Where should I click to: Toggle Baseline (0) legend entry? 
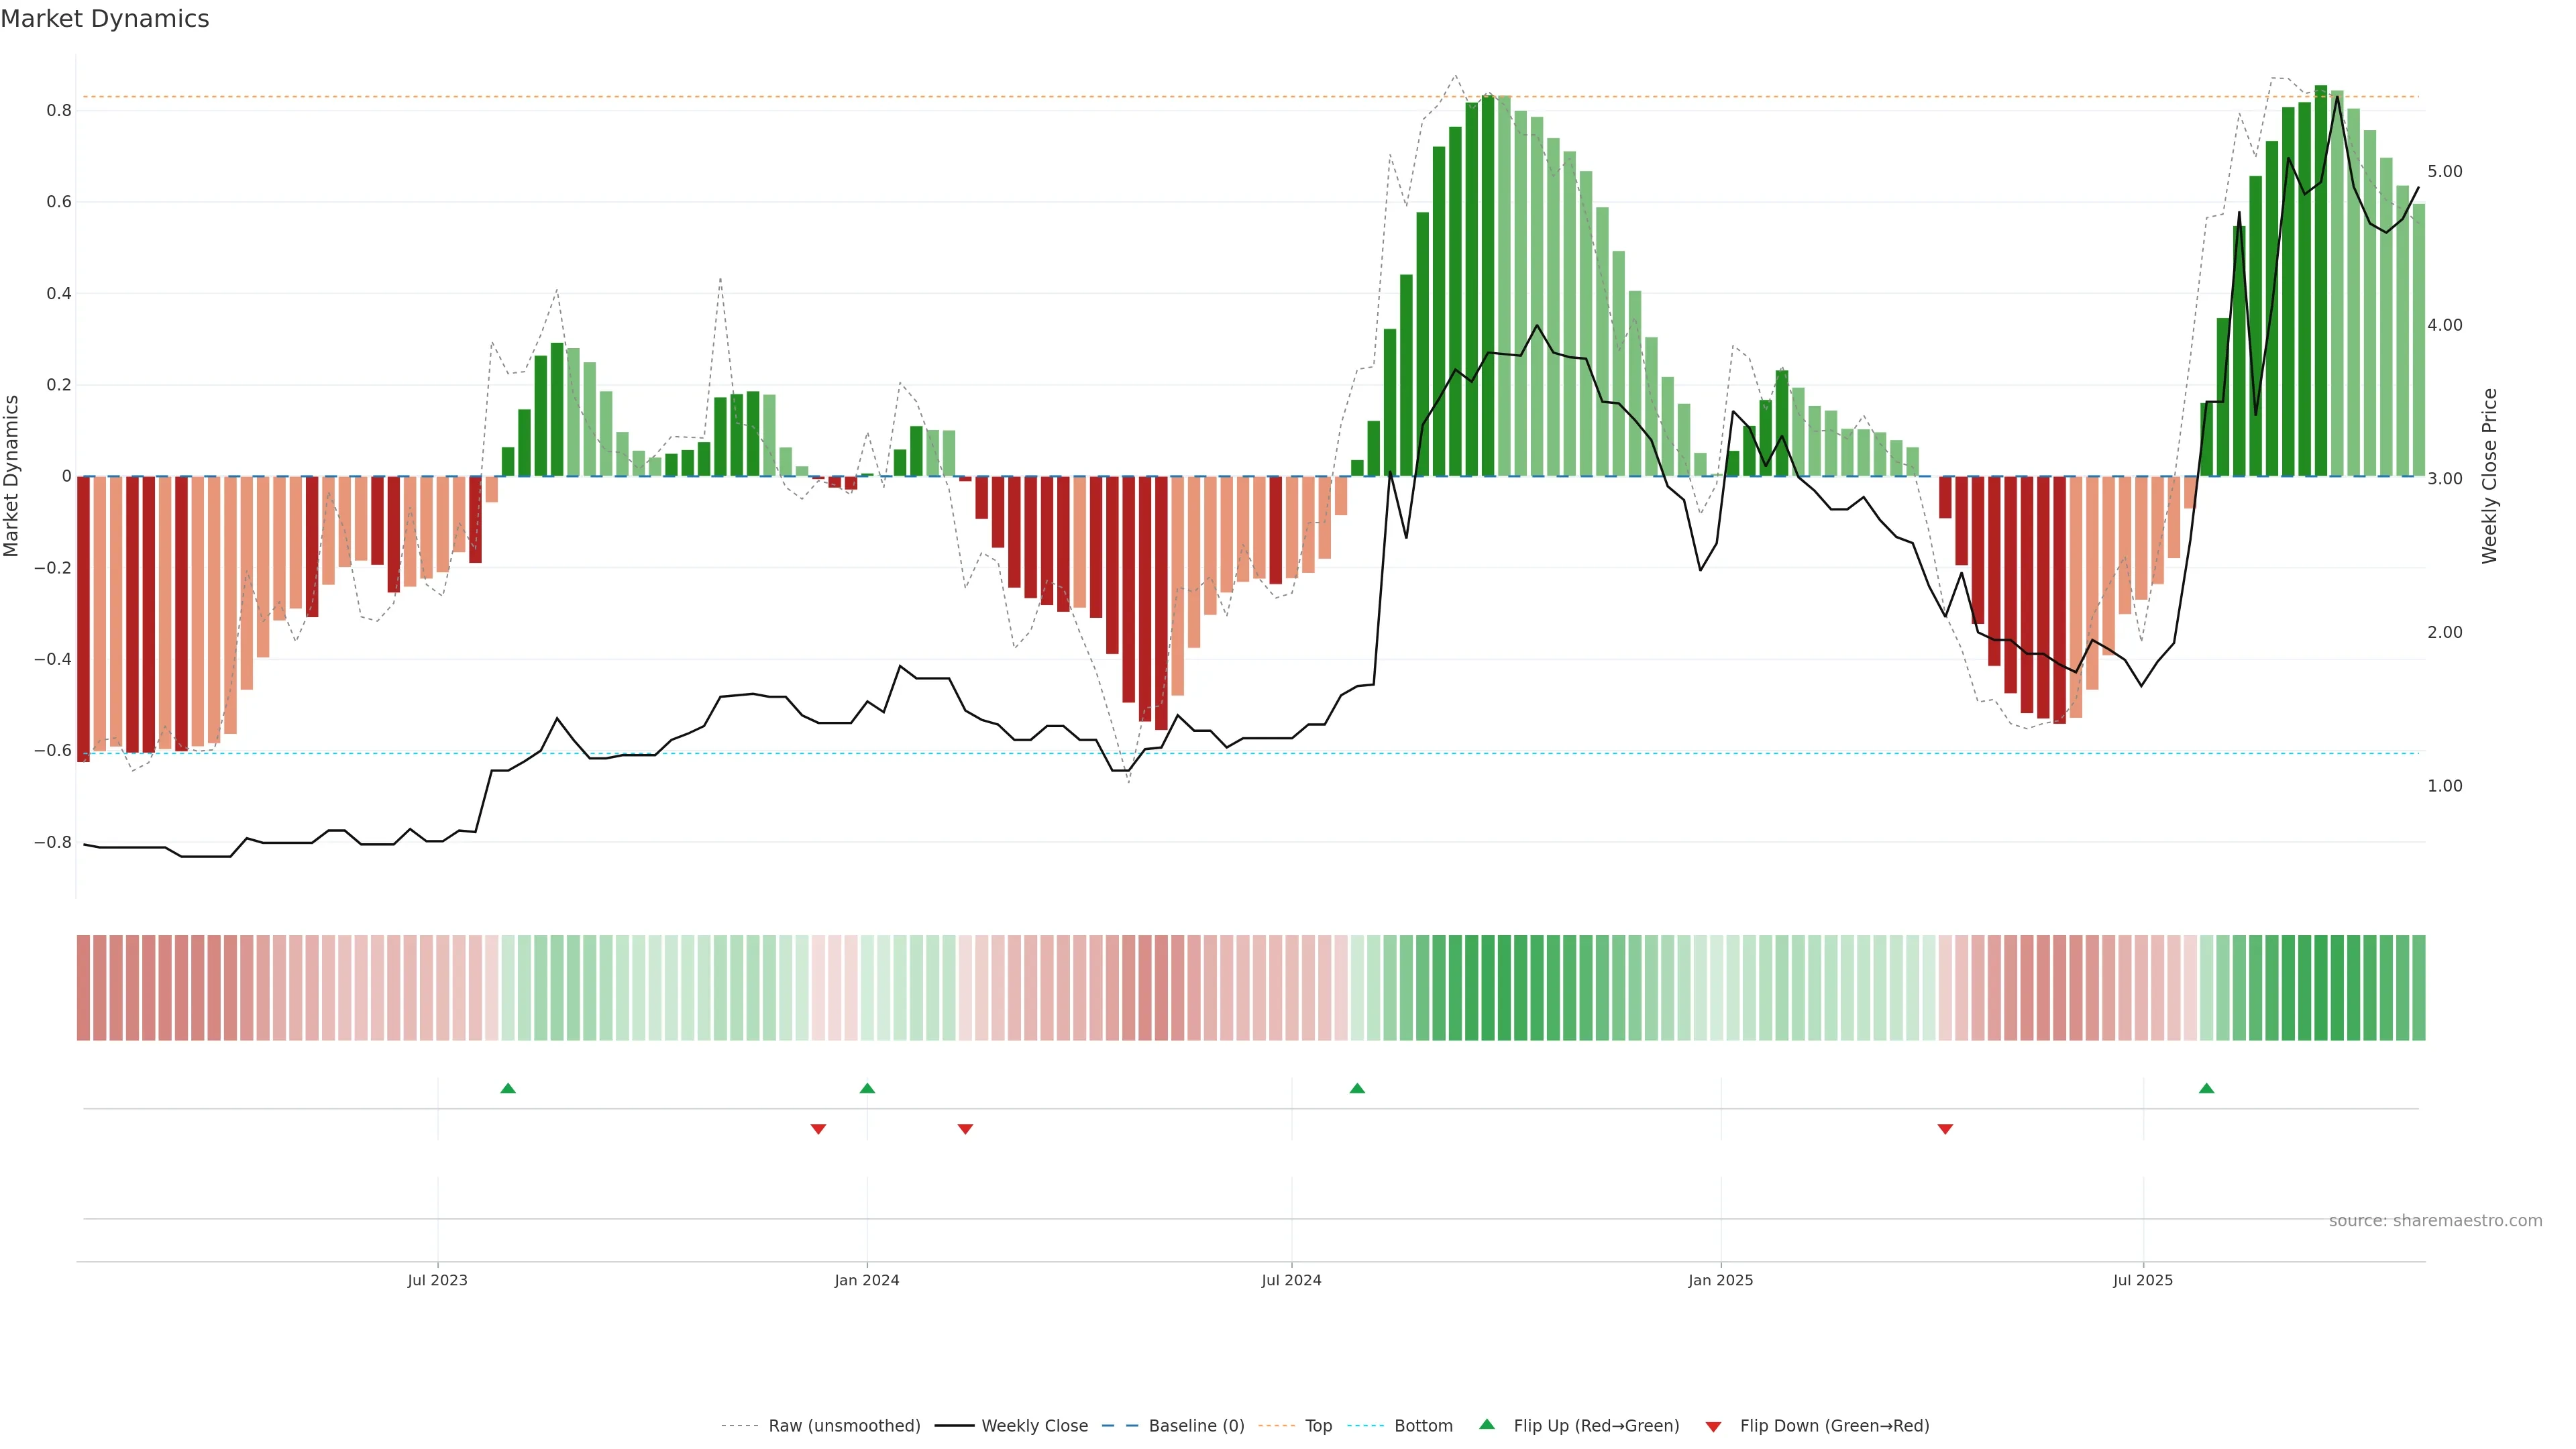pos(1196,1426)
